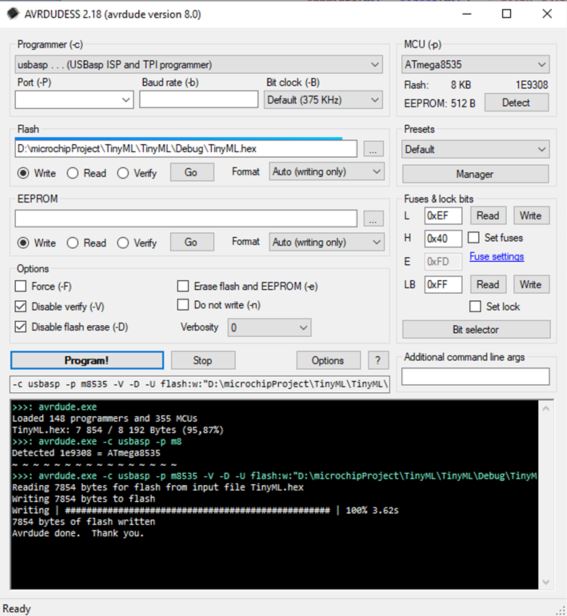Toggle the Set fuses checkbox
Viewport: 567px width, 616px height.
pyautogui.click(x=473, y=238)
